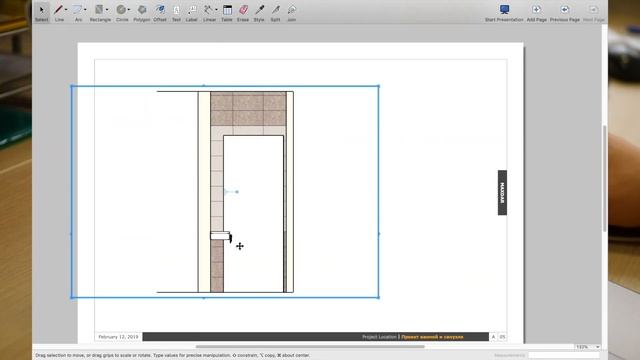Image resolution: width=640 pixels, height=360 pixels.
Task: Click Start Presentation monitor icon
Action: pos(504,9)
